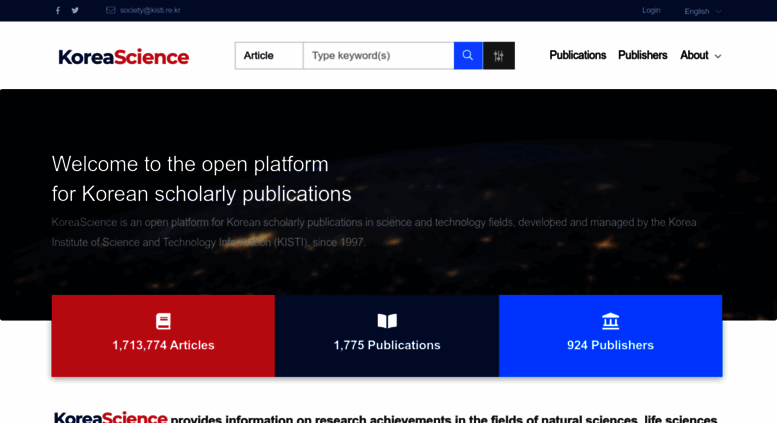The image size is (777, 423).
Task: Click the society@kisti.re.kr email link
Action: [x=150, y=10]
